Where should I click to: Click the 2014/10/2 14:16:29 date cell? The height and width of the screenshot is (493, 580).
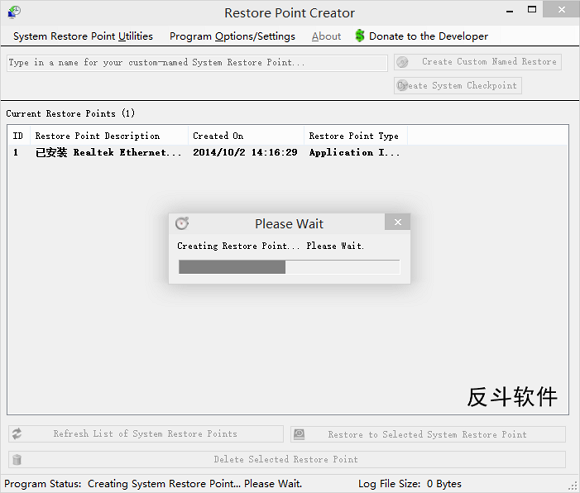[245, 152]
